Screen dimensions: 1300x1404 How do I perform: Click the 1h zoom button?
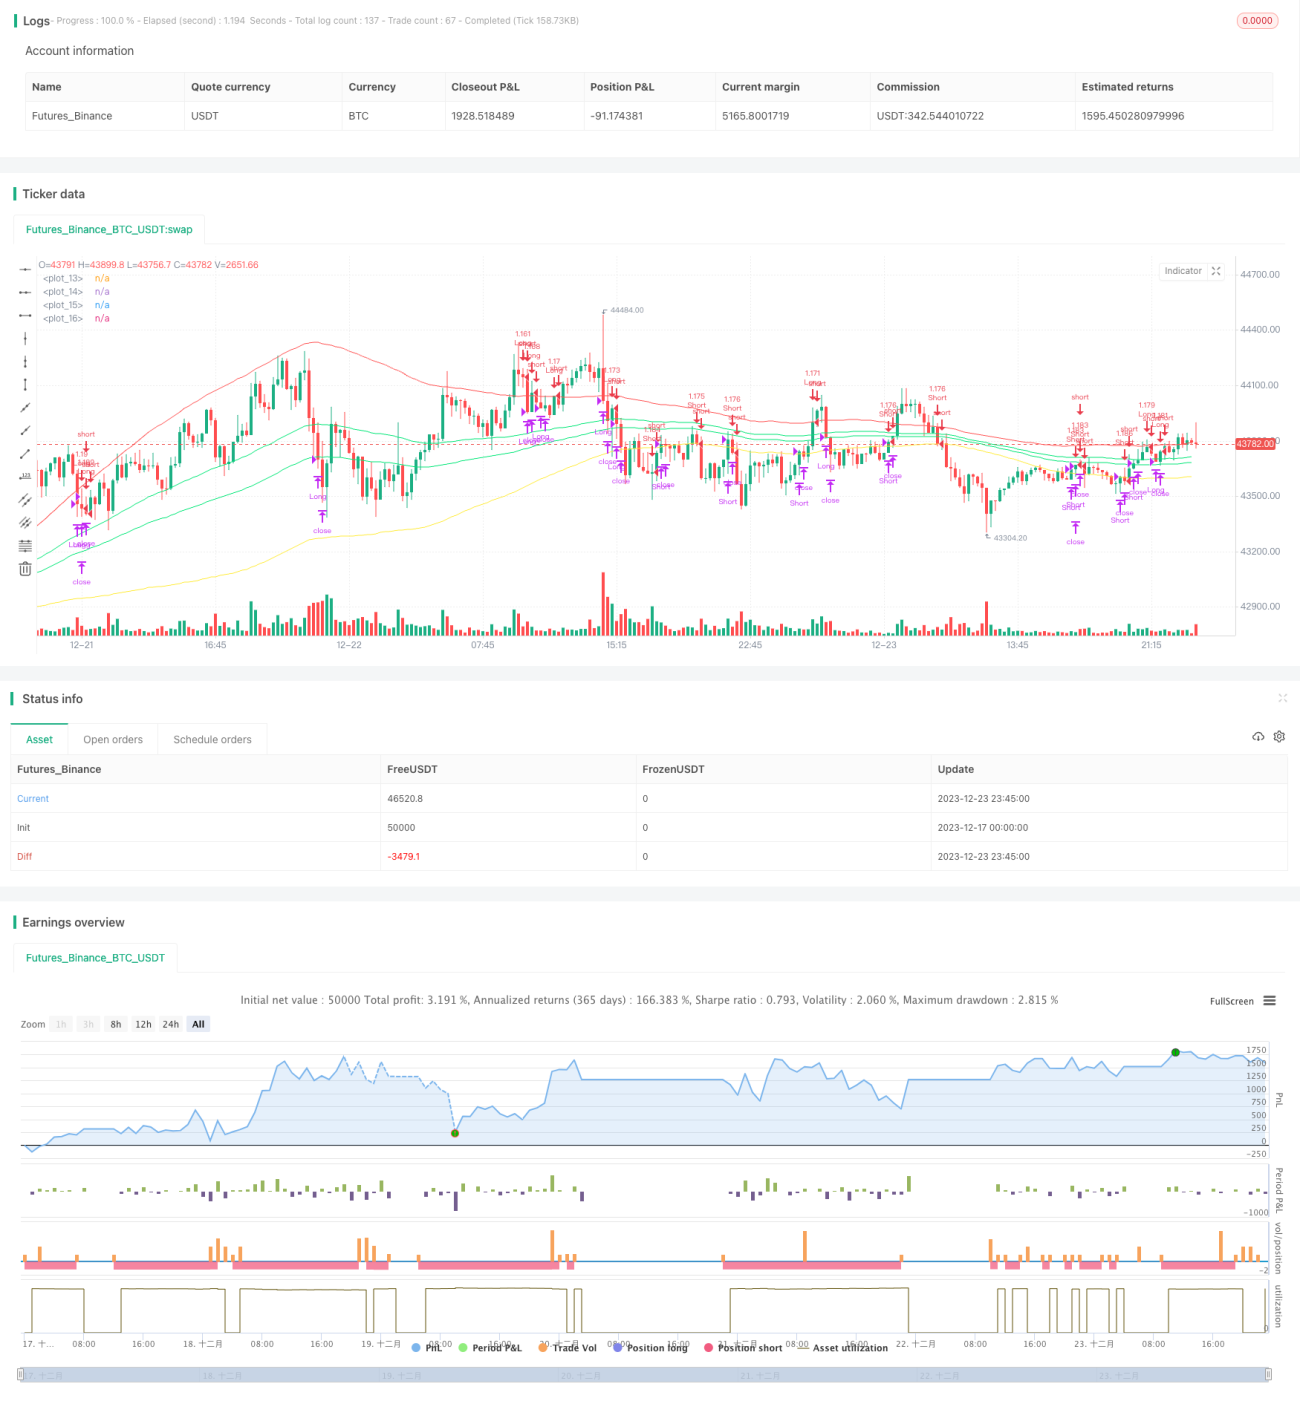pyautogui.click(x=61, y=1024)
